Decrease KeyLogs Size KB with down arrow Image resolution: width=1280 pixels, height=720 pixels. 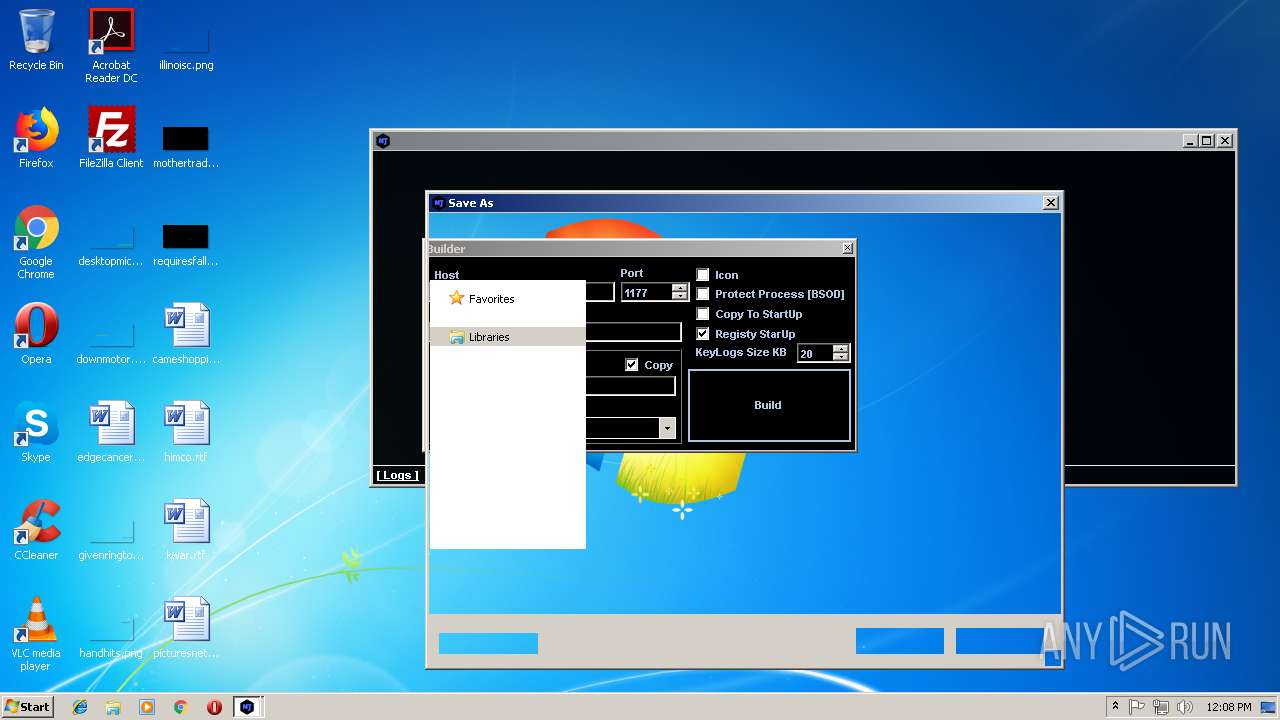click(841, 357)
